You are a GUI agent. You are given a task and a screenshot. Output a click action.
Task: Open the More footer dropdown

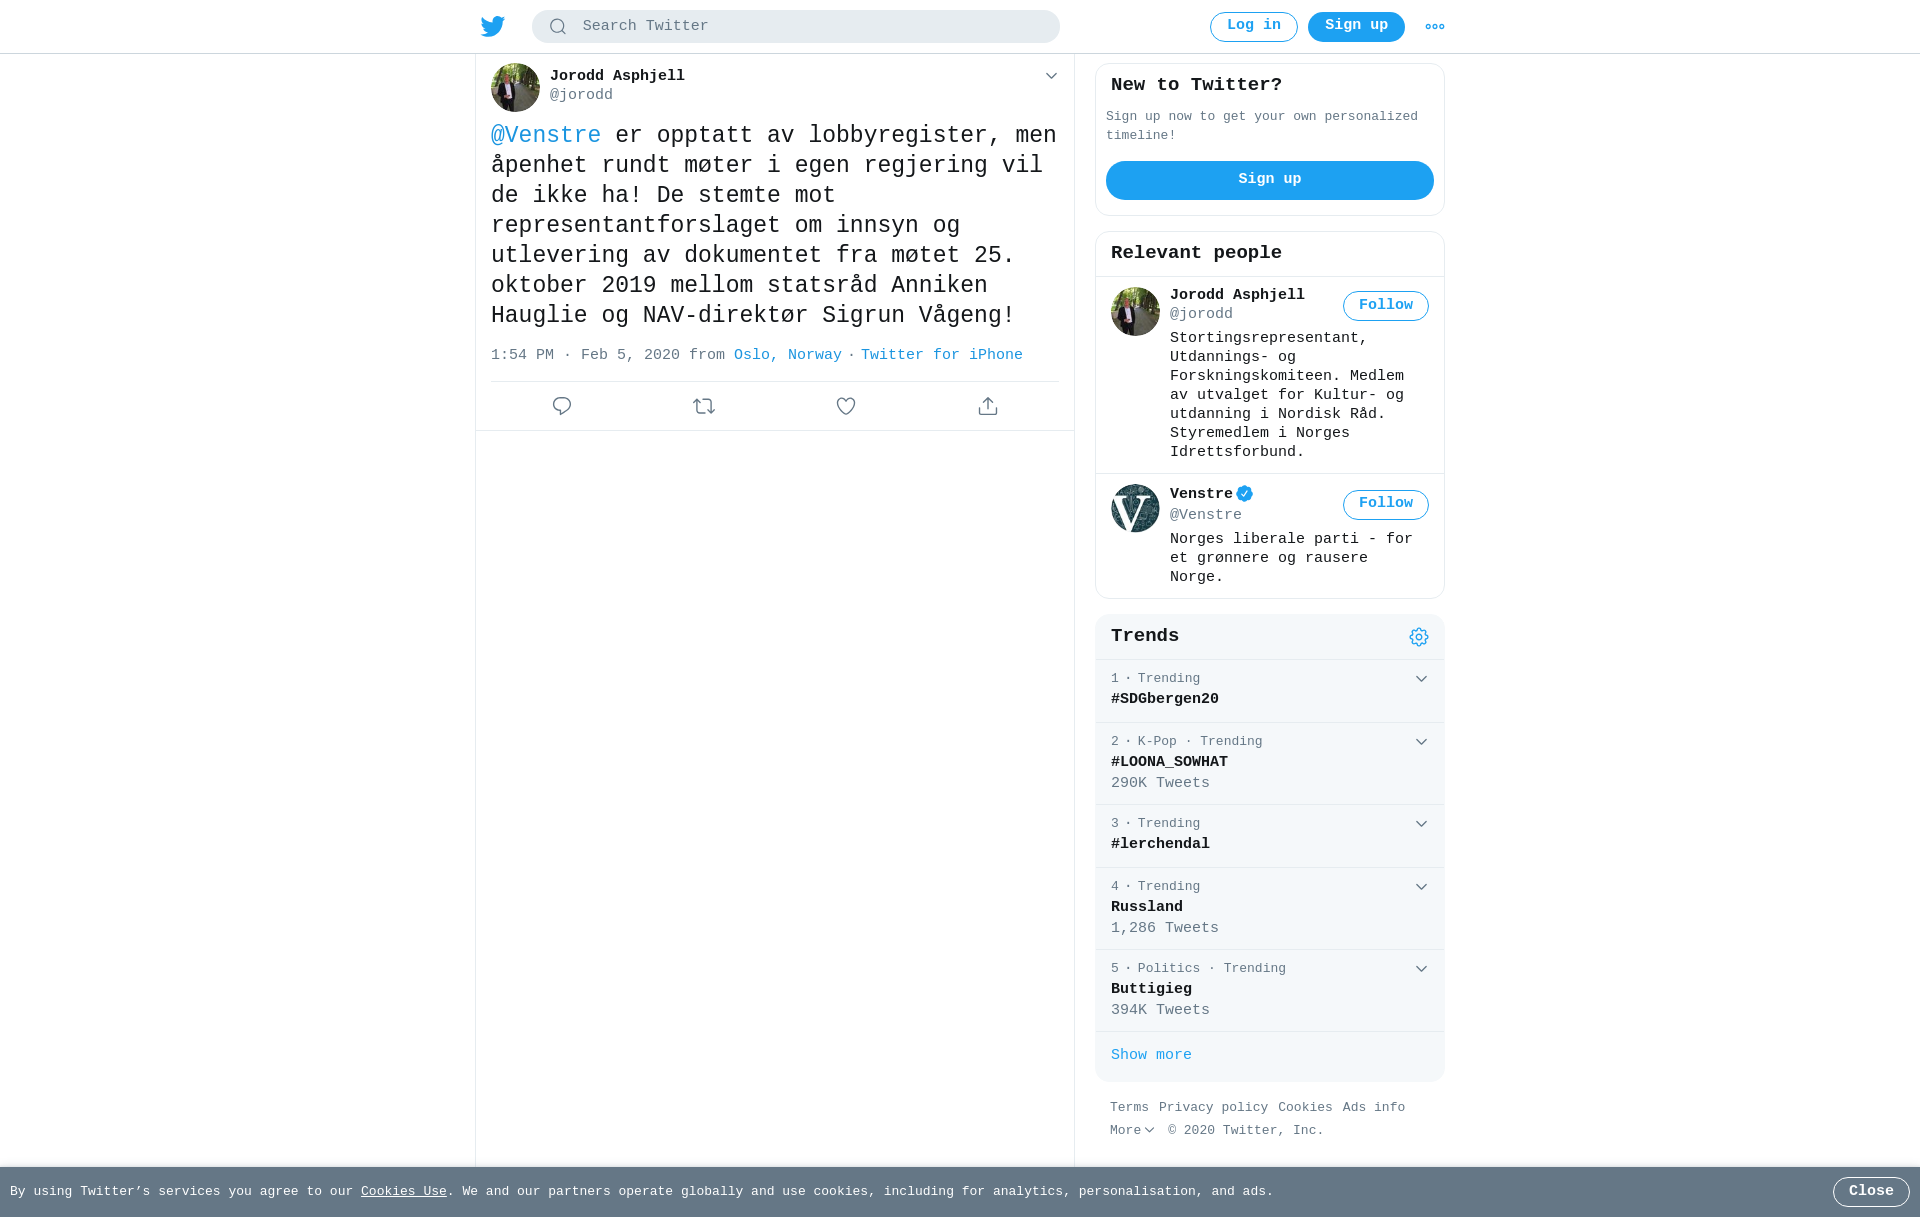(1132, 1130)
